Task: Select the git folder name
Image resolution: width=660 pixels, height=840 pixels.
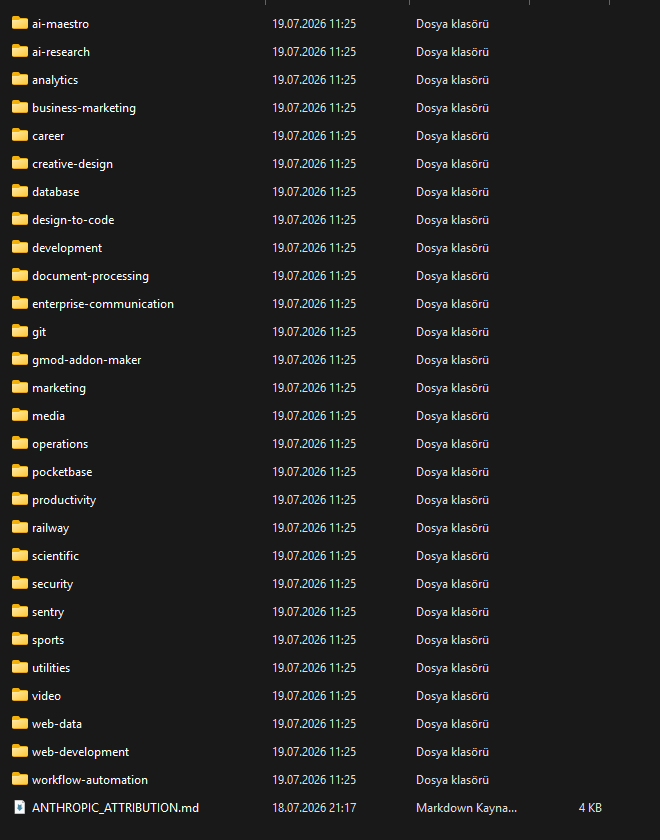Action: point(39,332)
